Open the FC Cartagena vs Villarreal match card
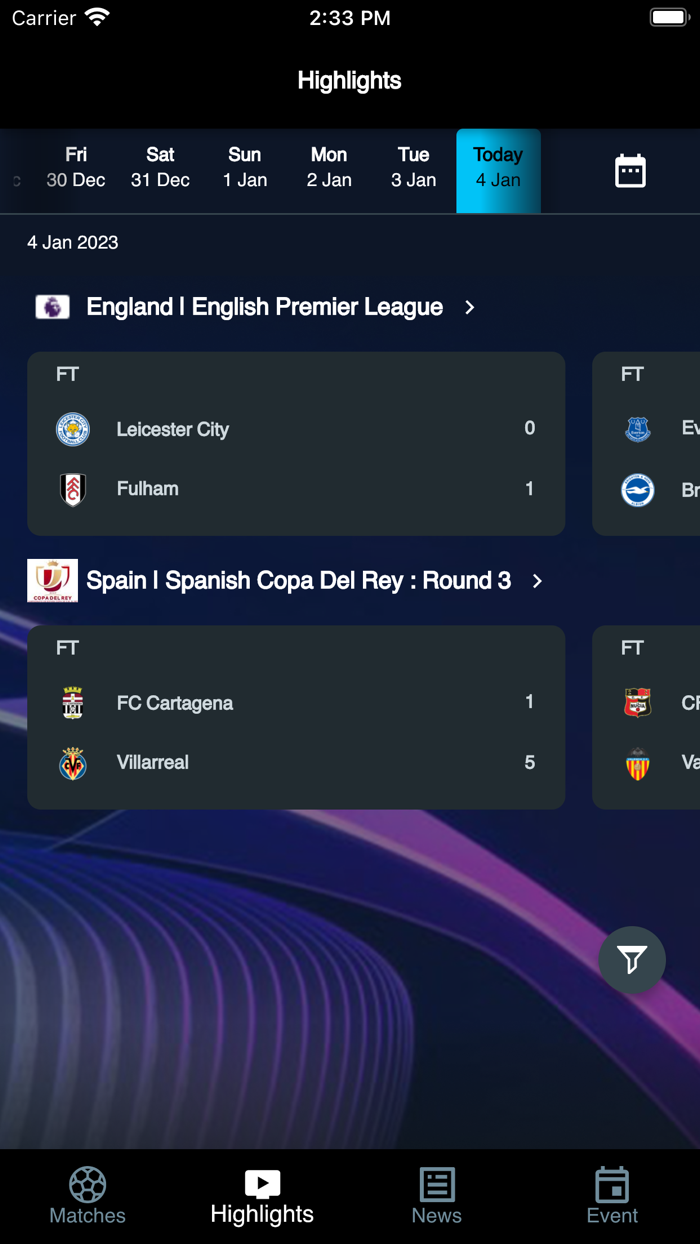 point(296,716)
